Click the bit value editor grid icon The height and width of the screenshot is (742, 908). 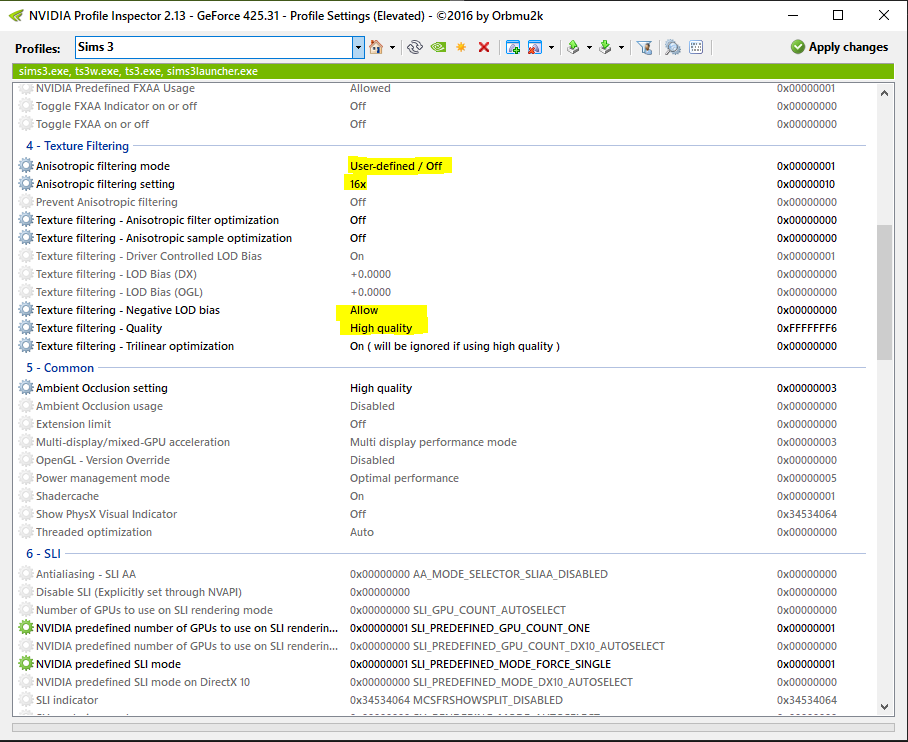click(x=696, y=47)
